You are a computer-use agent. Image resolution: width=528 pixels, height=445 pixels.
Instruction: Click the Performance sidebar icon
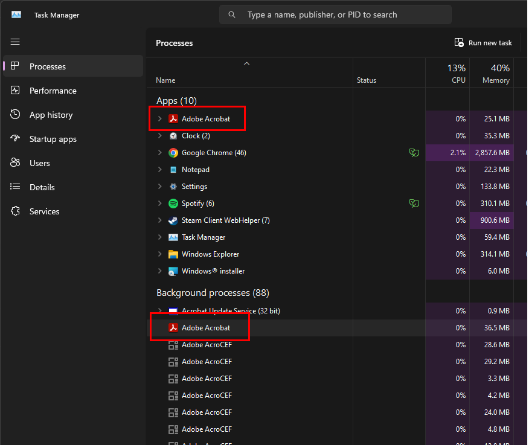pos(15,90)
